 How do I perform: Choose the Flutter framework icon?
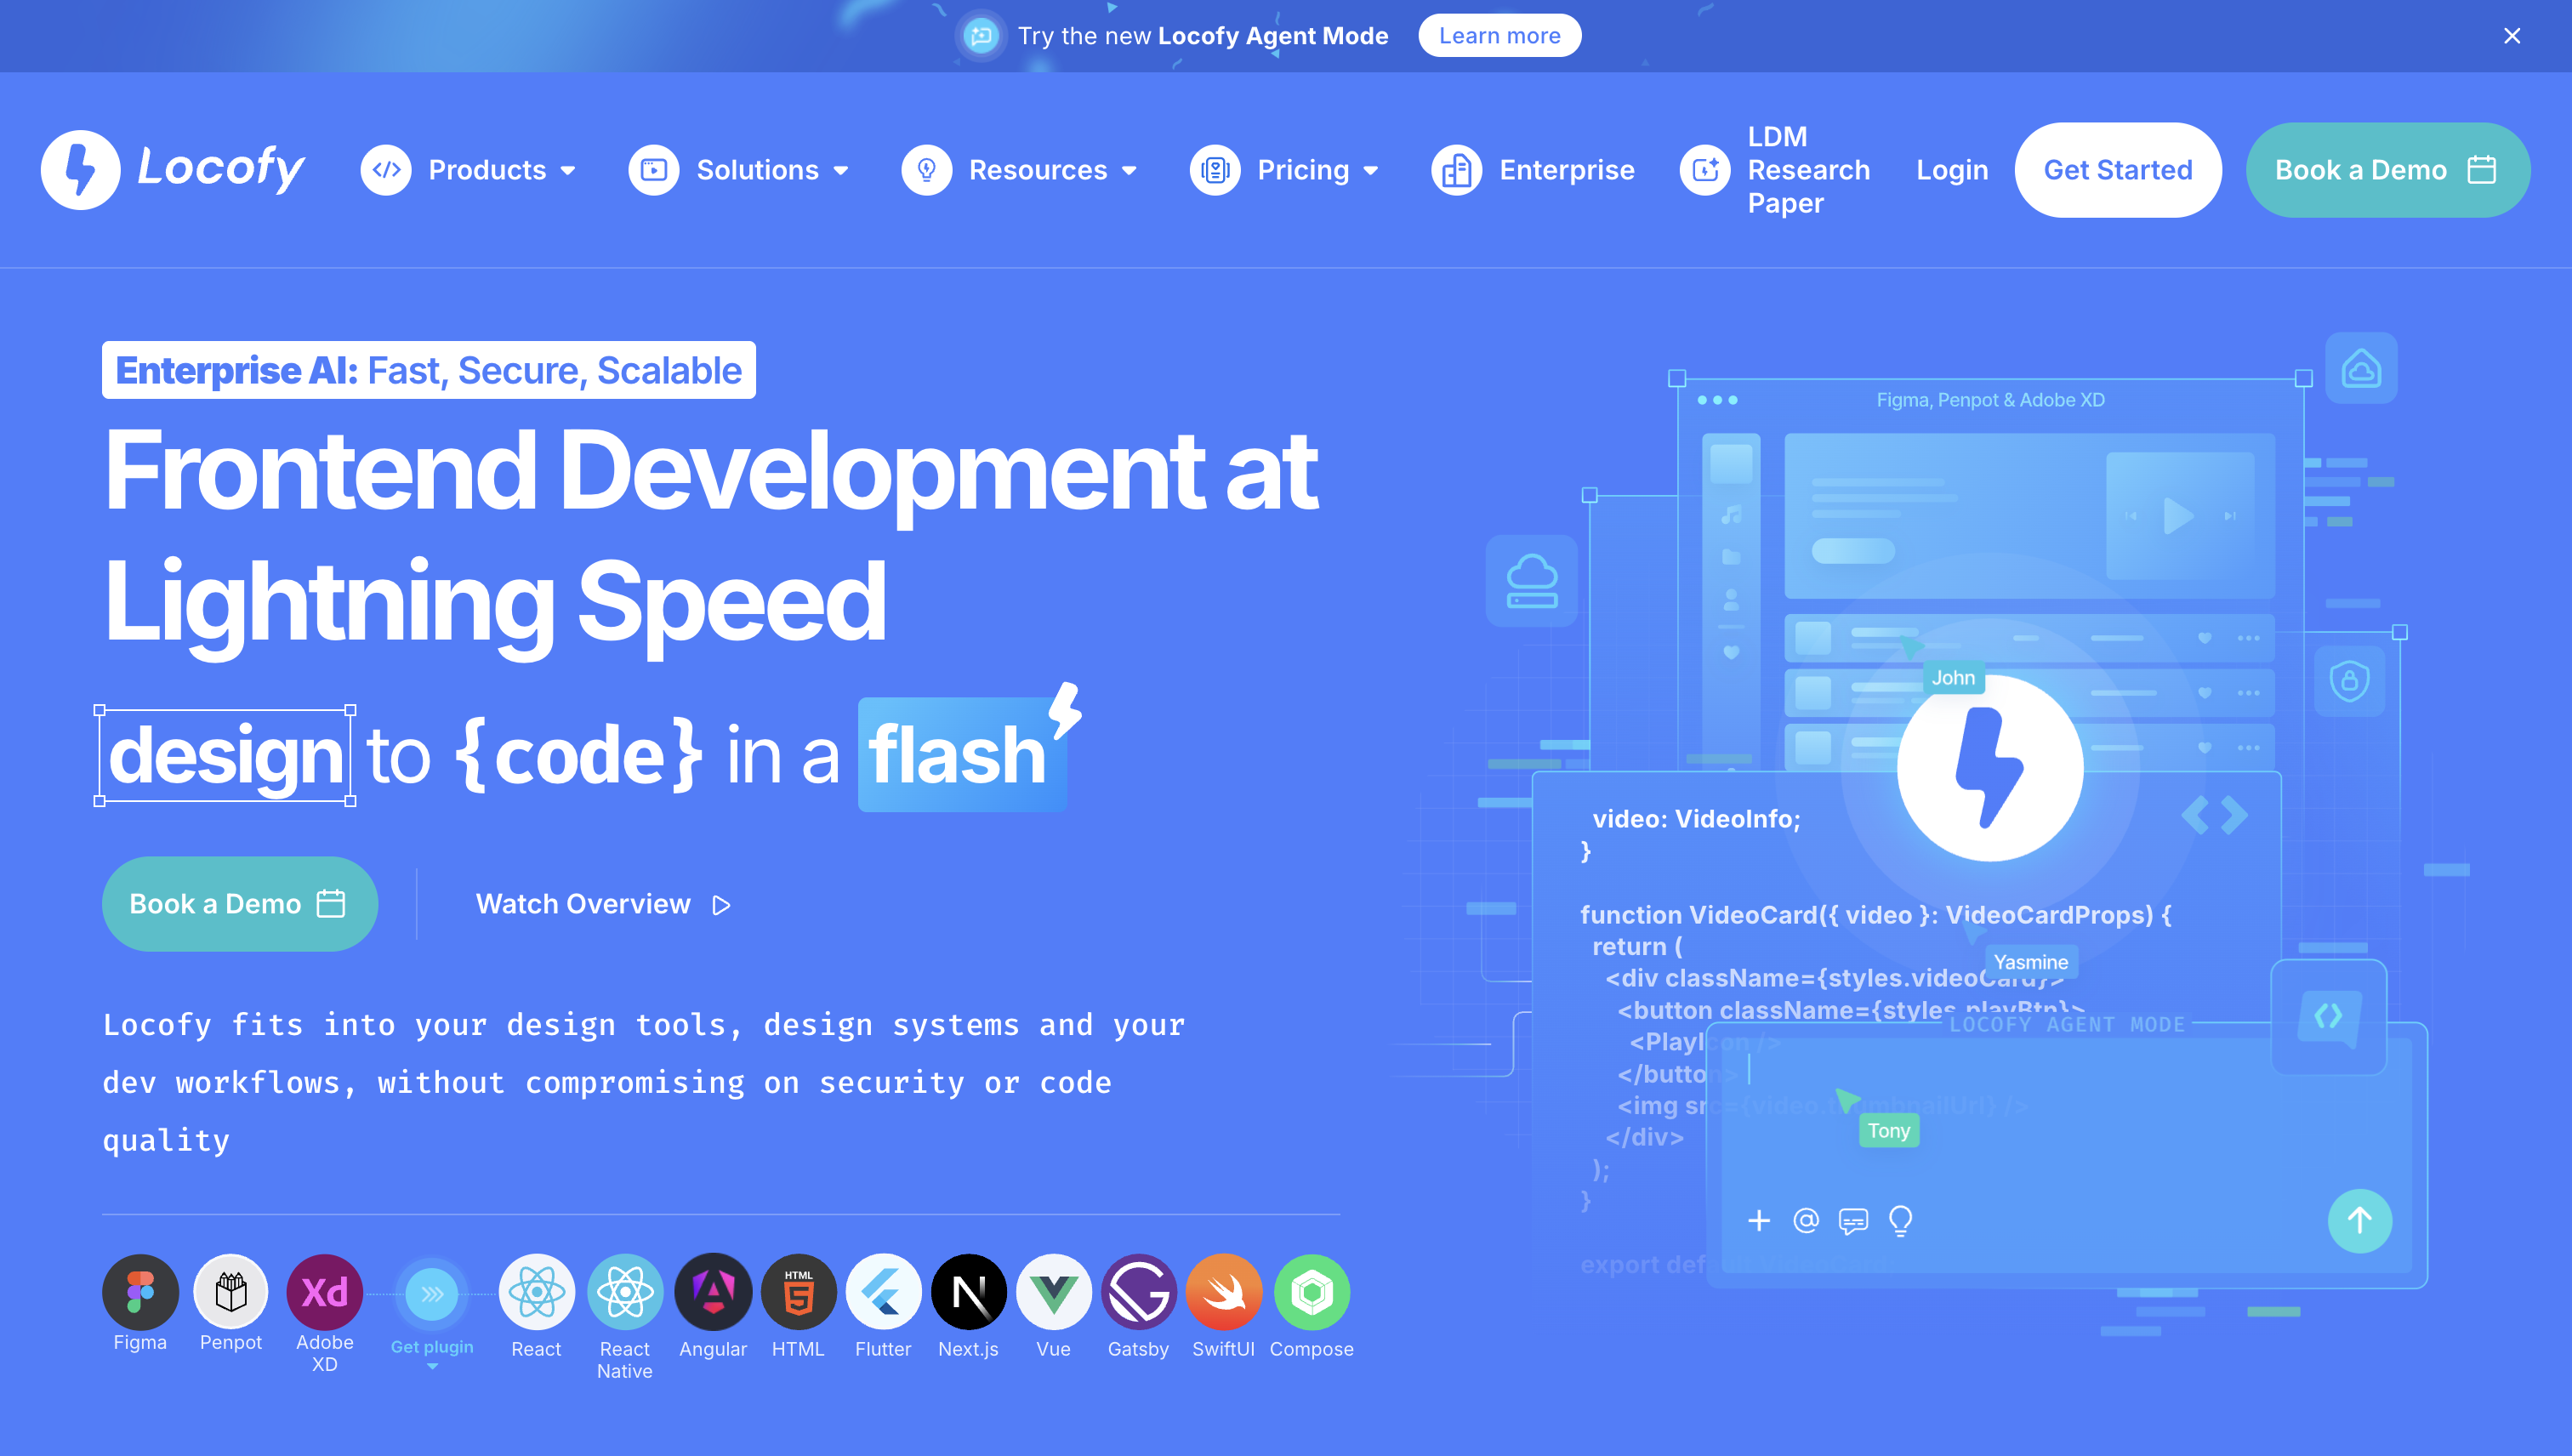[x=883, y=1292]
